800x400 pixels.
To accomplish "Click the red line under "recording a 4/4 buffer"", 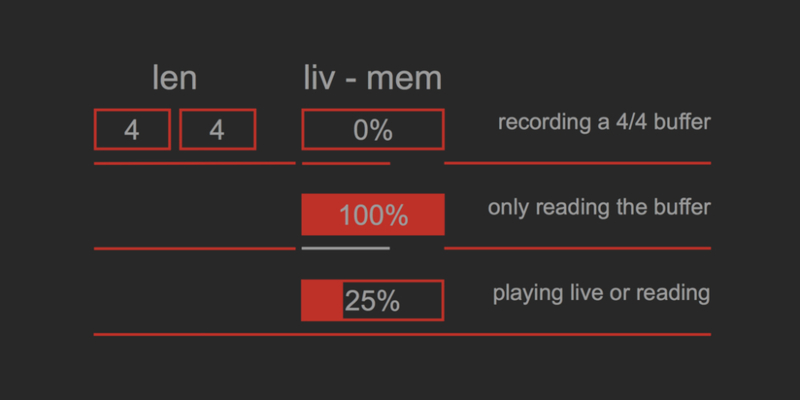I will pyautogui.click(x=577, y=162).
